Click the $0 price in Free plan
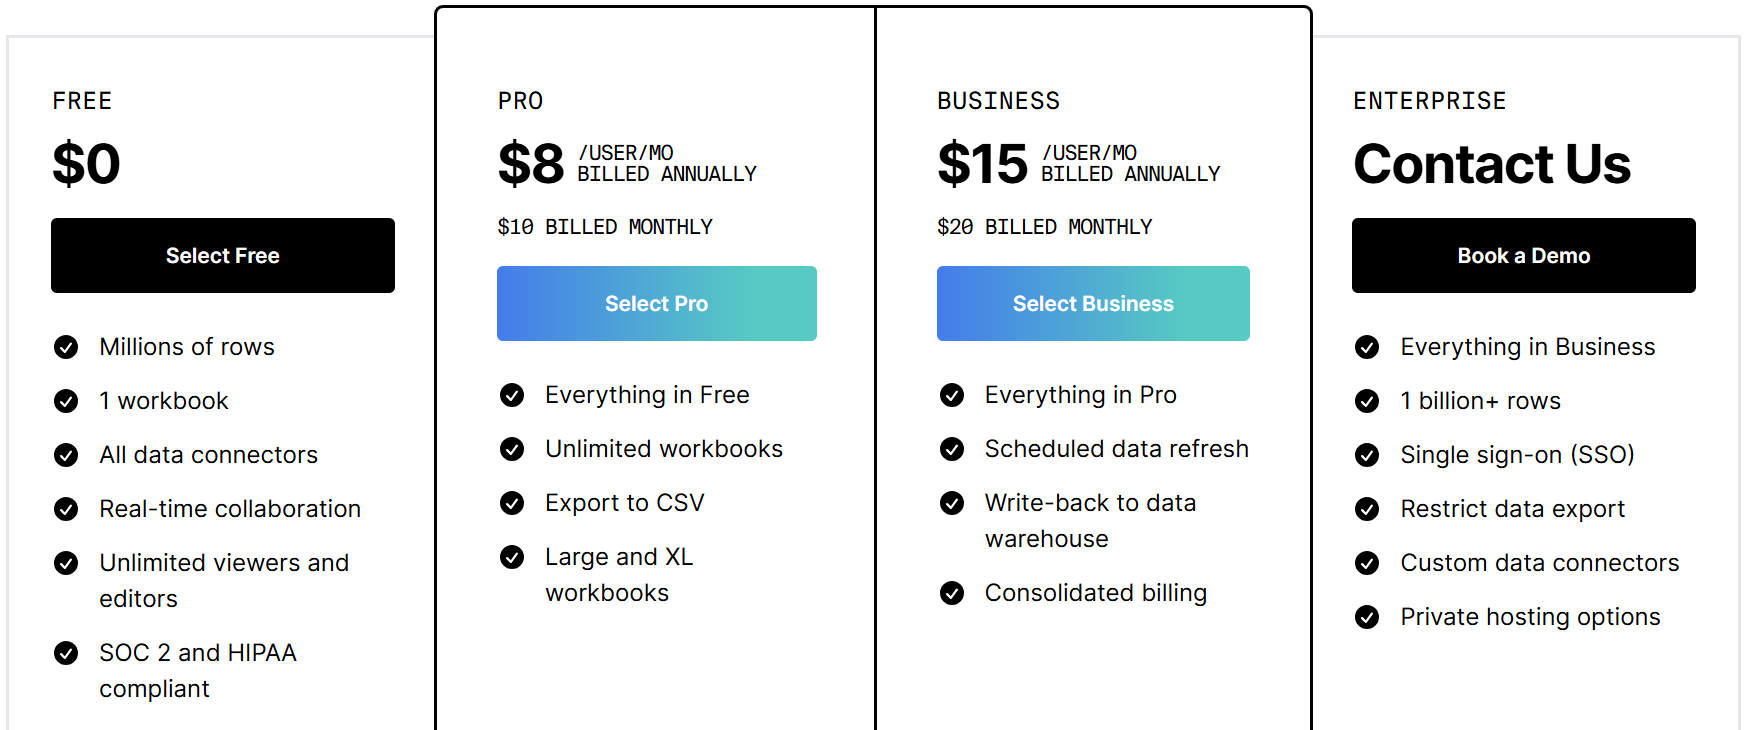Image resolution: width=1749 pixels, height=730 pixels. [x=86, y=164]
